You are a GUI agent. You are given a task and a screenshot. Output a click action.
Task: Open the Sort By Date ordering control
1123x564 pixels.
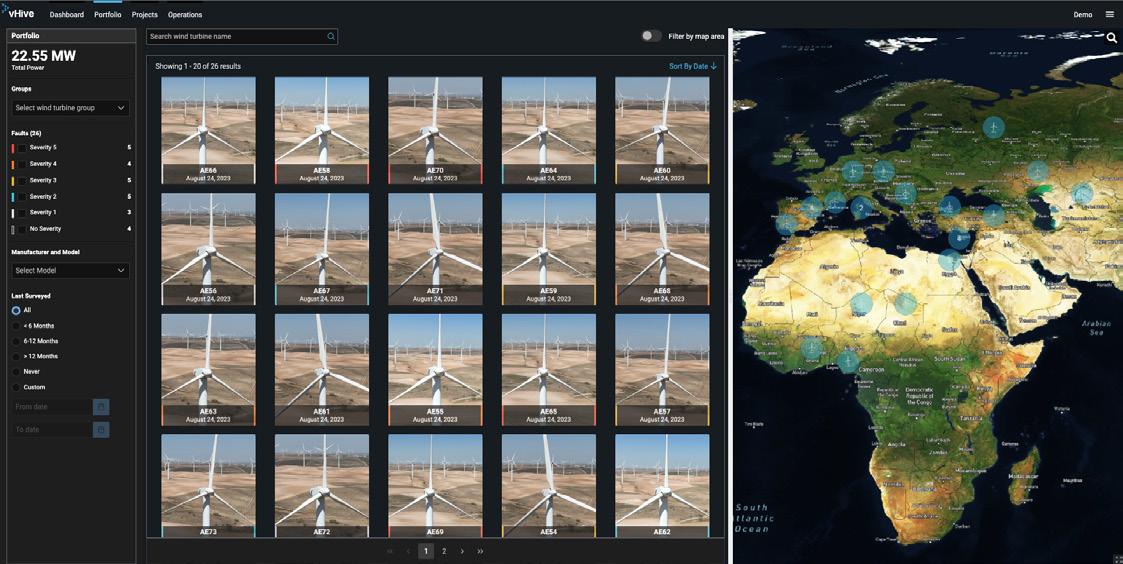(693, 66)
